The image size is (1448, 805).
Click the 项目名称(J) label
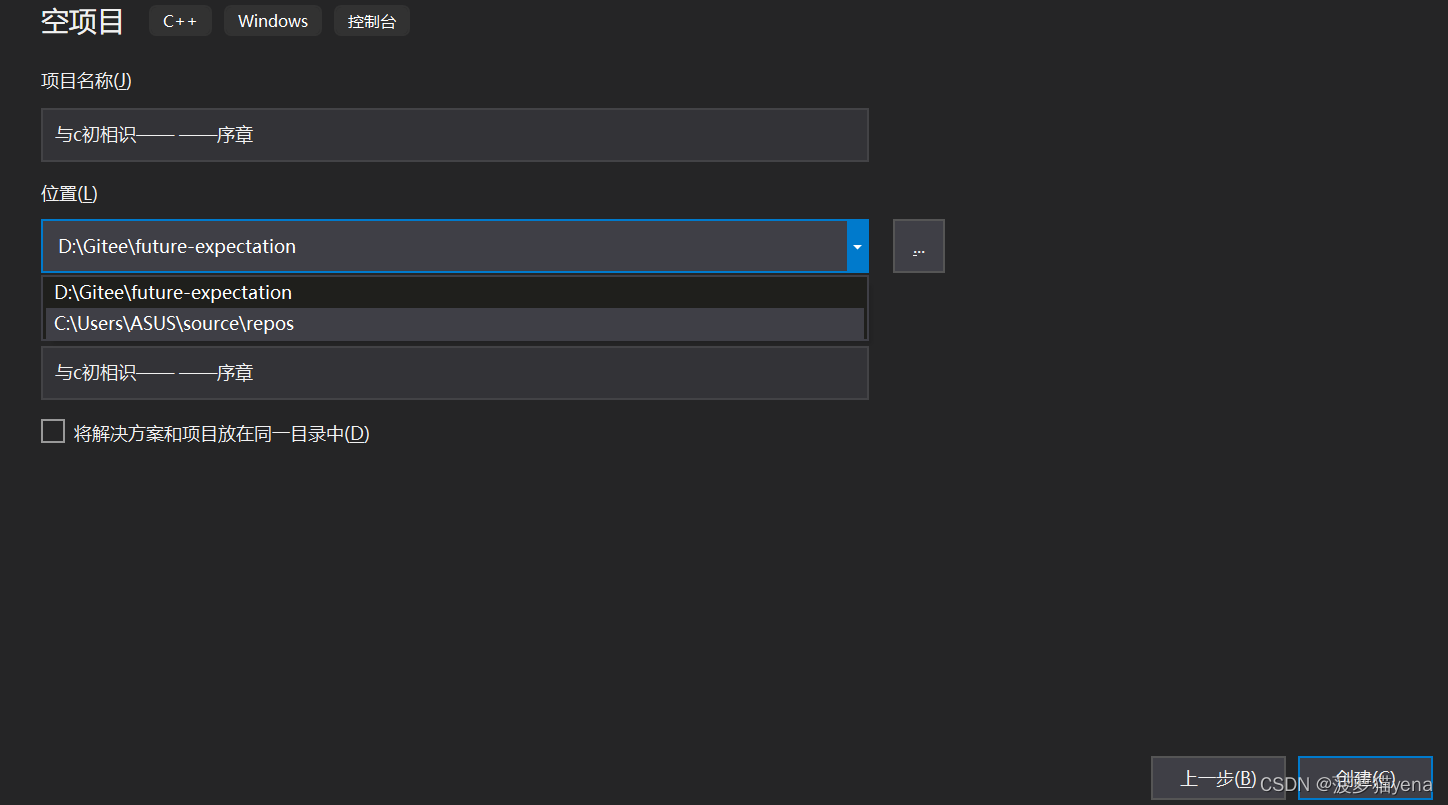click(86, 81)
